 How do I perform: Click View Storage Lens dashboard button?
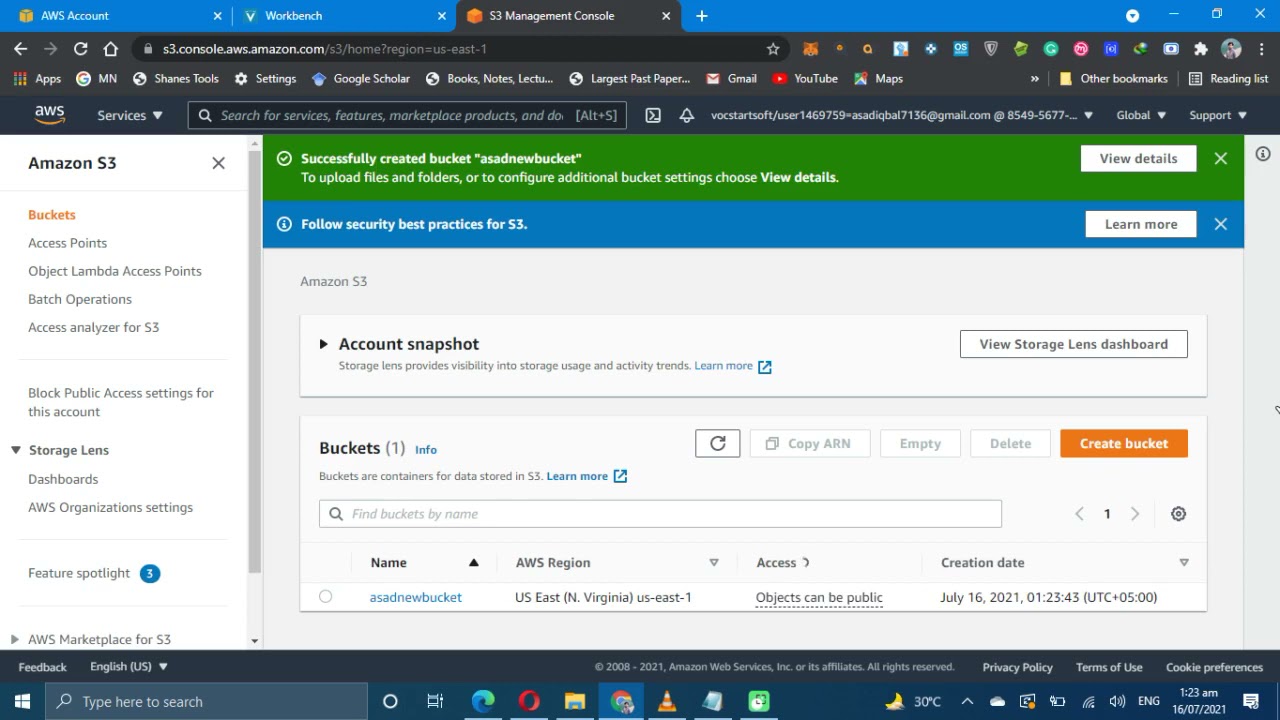click(x=1074, y=344)
